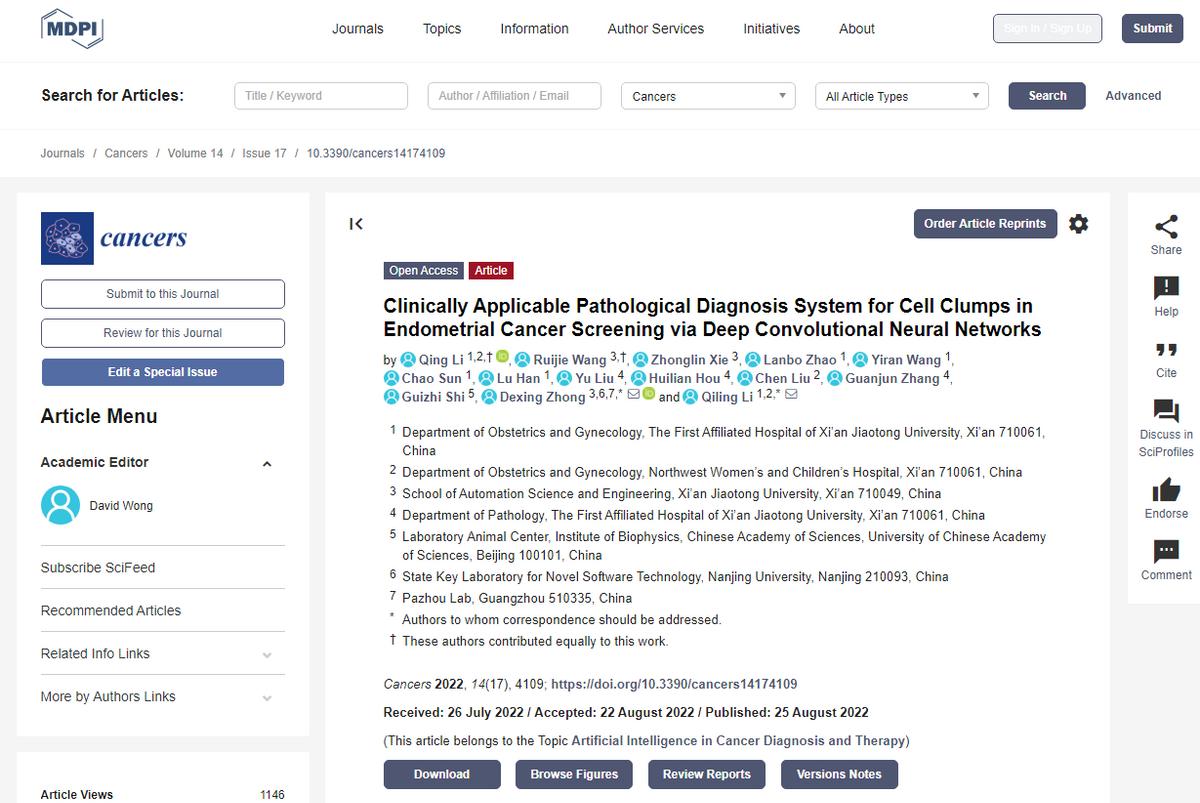Collapse the left sidebar with arrow icon
The image size is (1200, 803).
pyautogui.click(x=356, y=224)
